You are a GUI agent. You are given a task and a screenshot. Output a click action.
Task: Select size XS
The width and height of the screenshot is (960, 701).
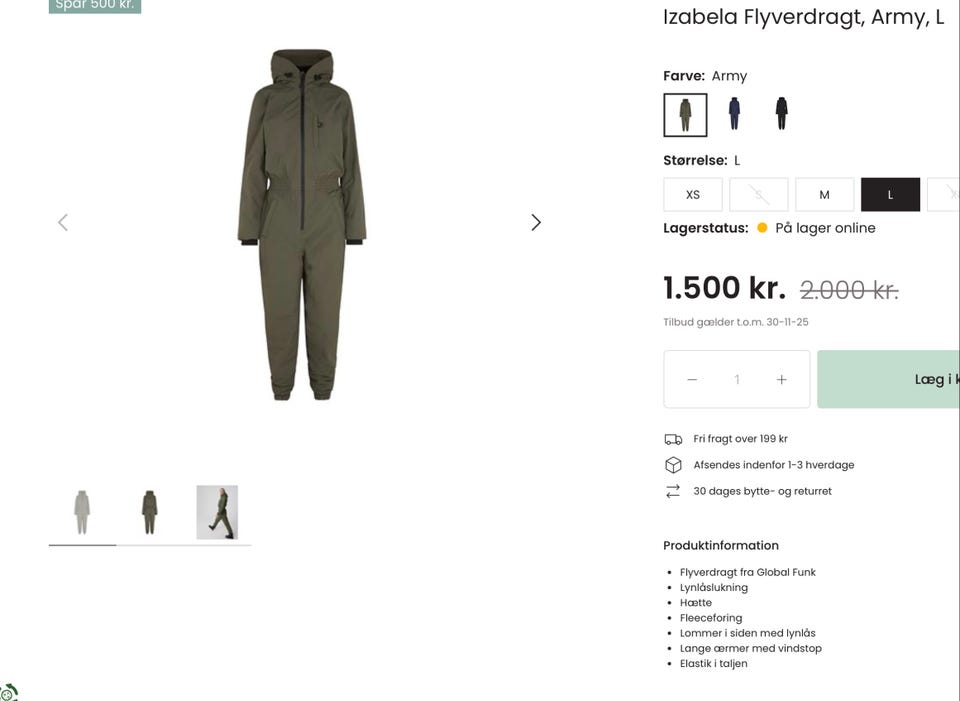point(693,195)
